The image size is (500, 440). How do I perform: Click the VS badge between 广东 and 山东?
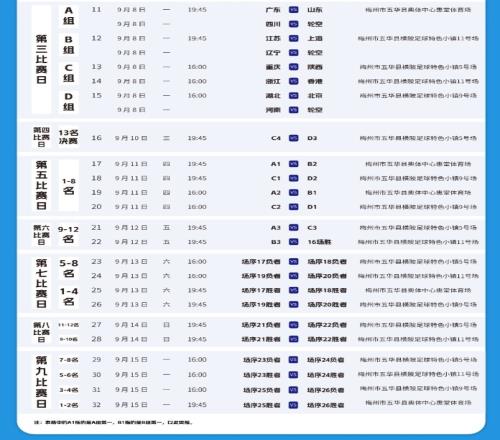coord(293,10)
